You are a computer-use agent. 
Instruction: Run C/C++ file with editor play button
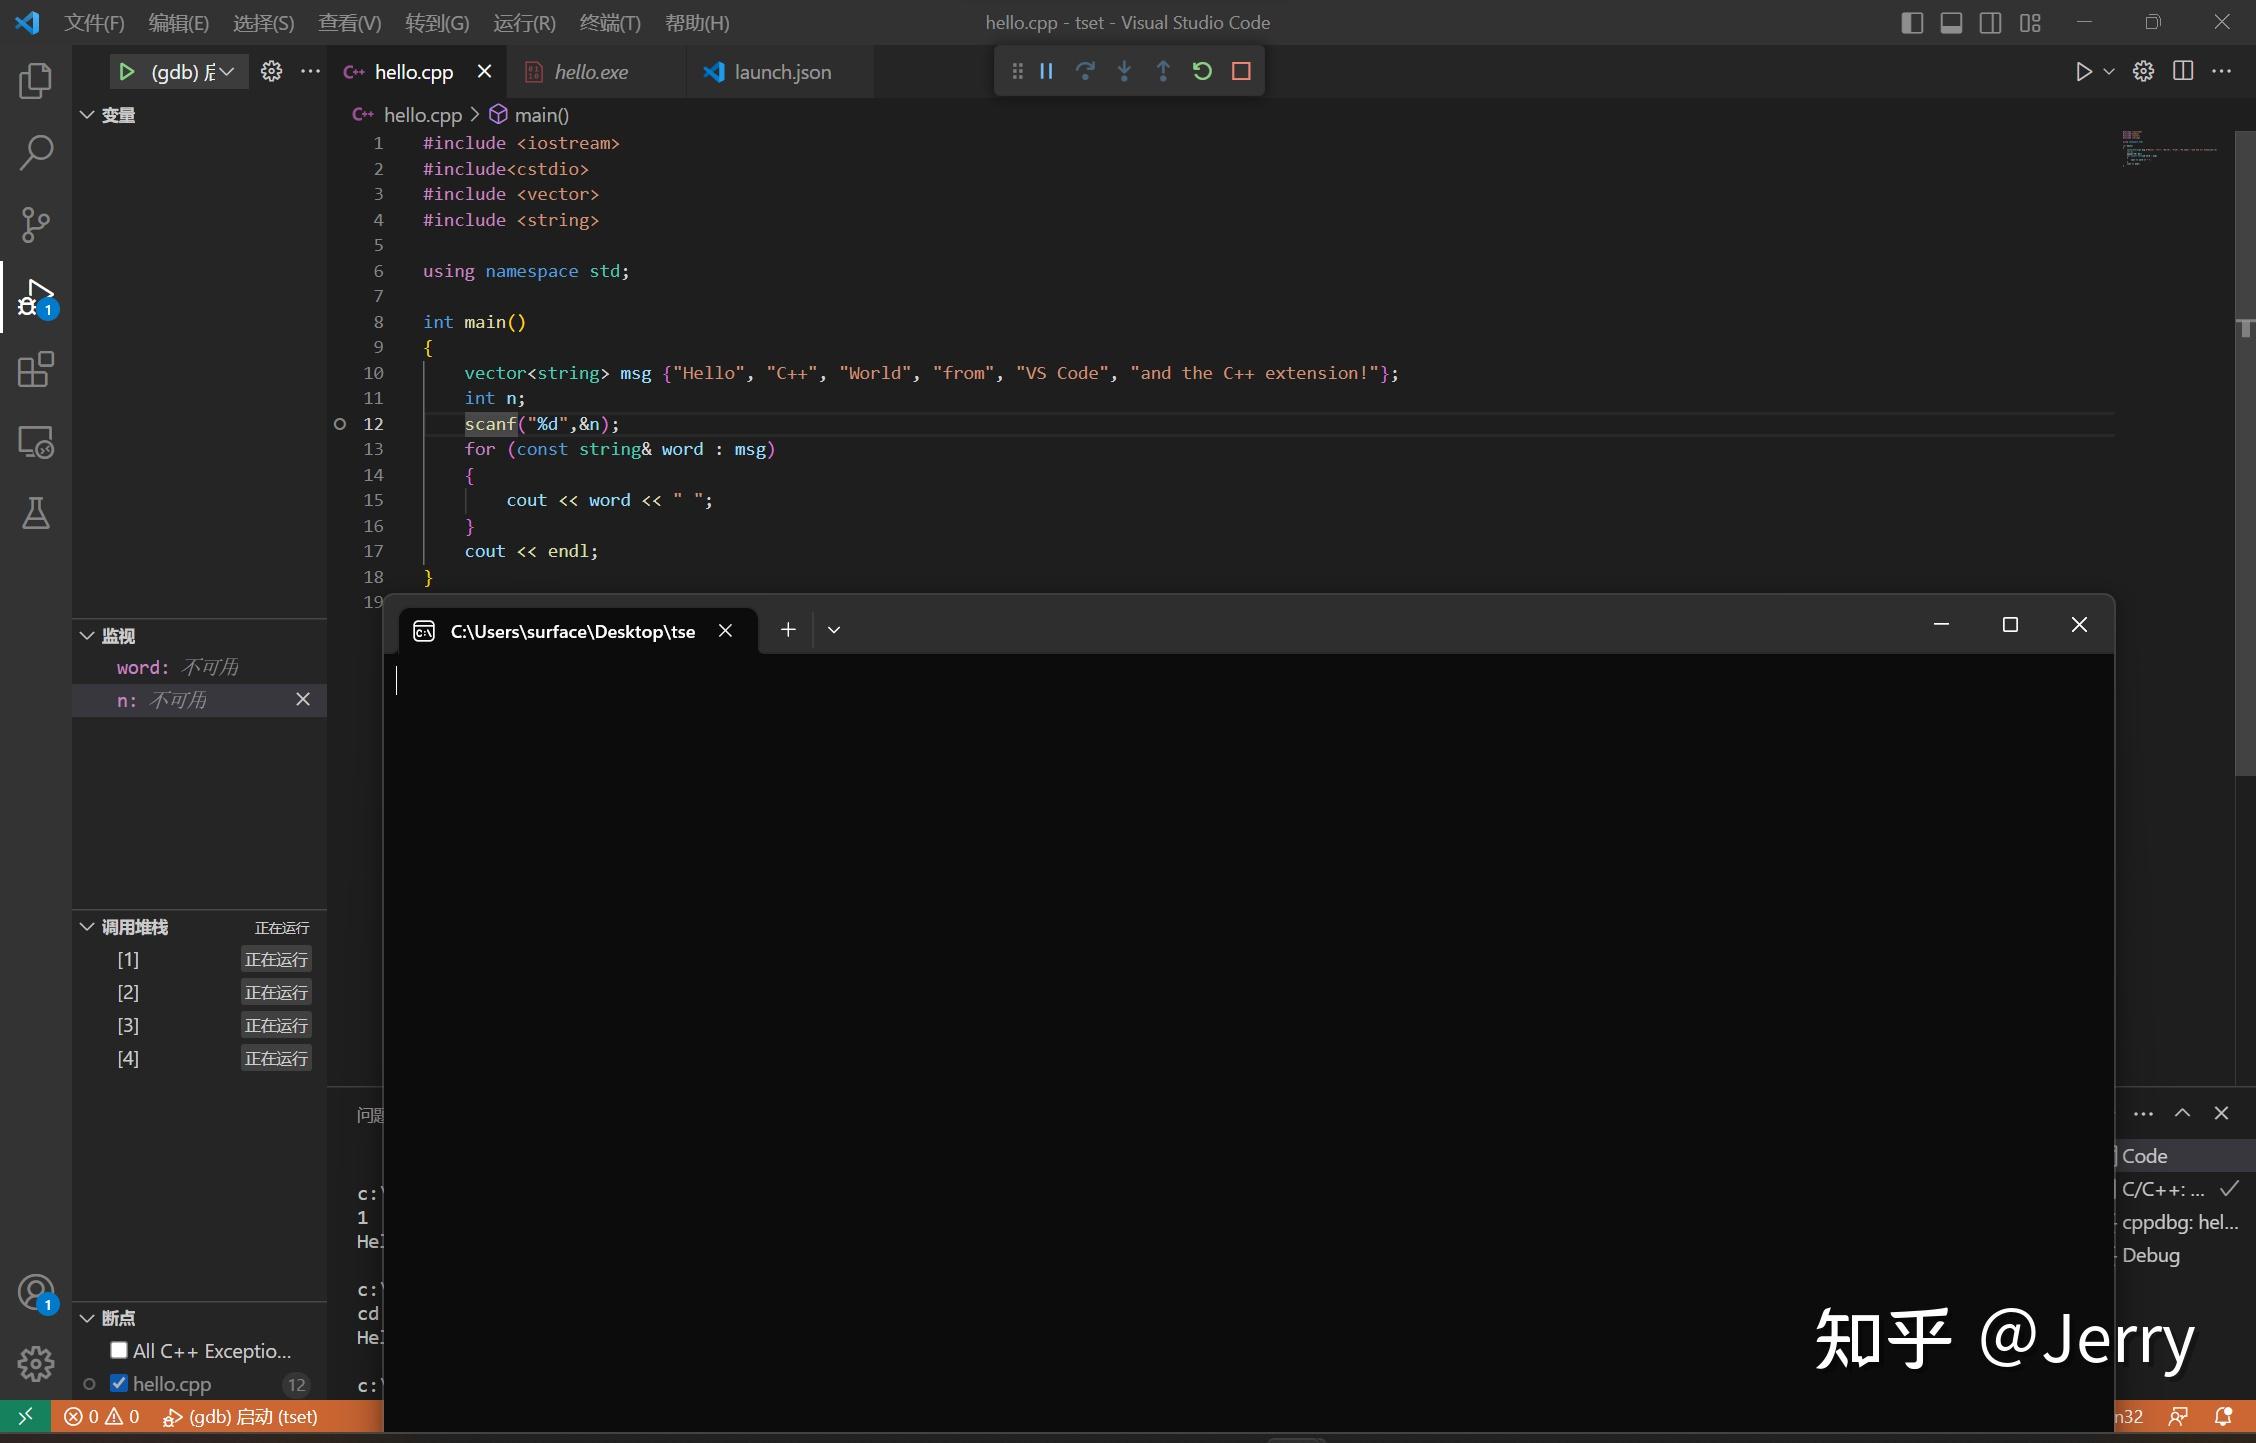pos(2083,71)
